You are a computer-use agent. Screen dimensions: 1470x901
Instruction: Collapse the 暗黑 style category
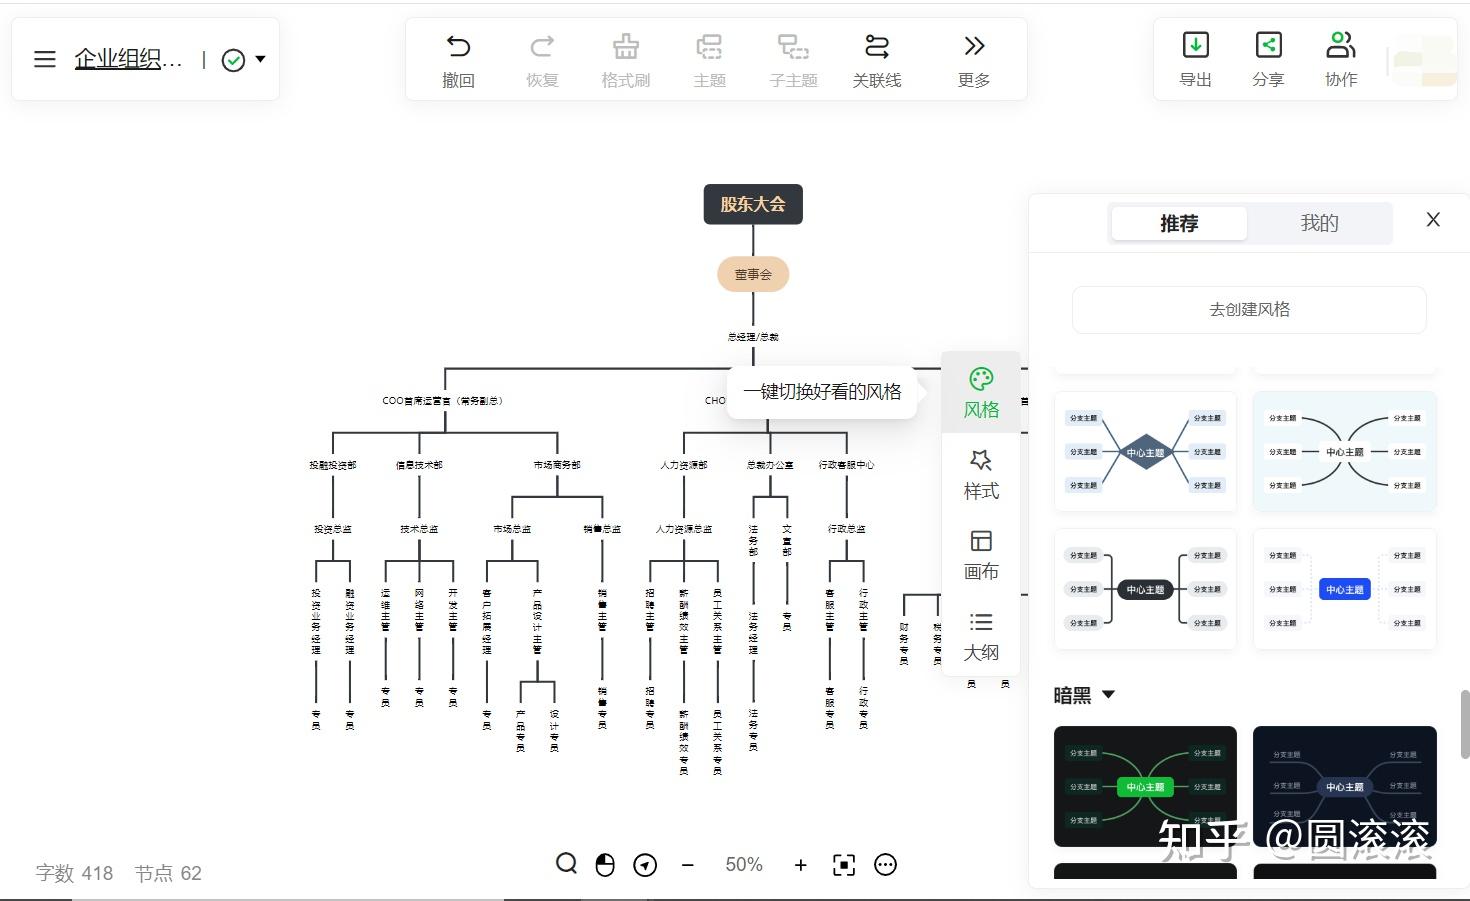(x=1108, y=694)
